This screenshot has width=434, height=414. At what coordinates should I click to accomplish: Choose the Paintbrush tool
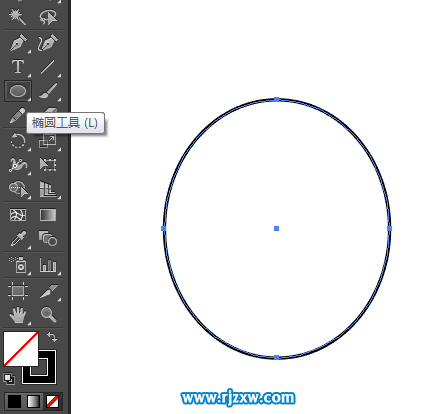click(x=48, y=91)
